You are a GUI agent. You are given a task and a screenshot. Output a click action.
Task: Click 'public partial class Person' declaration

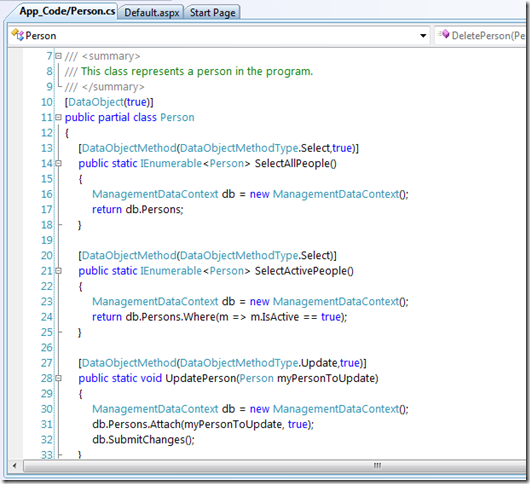tap(129, 117)
